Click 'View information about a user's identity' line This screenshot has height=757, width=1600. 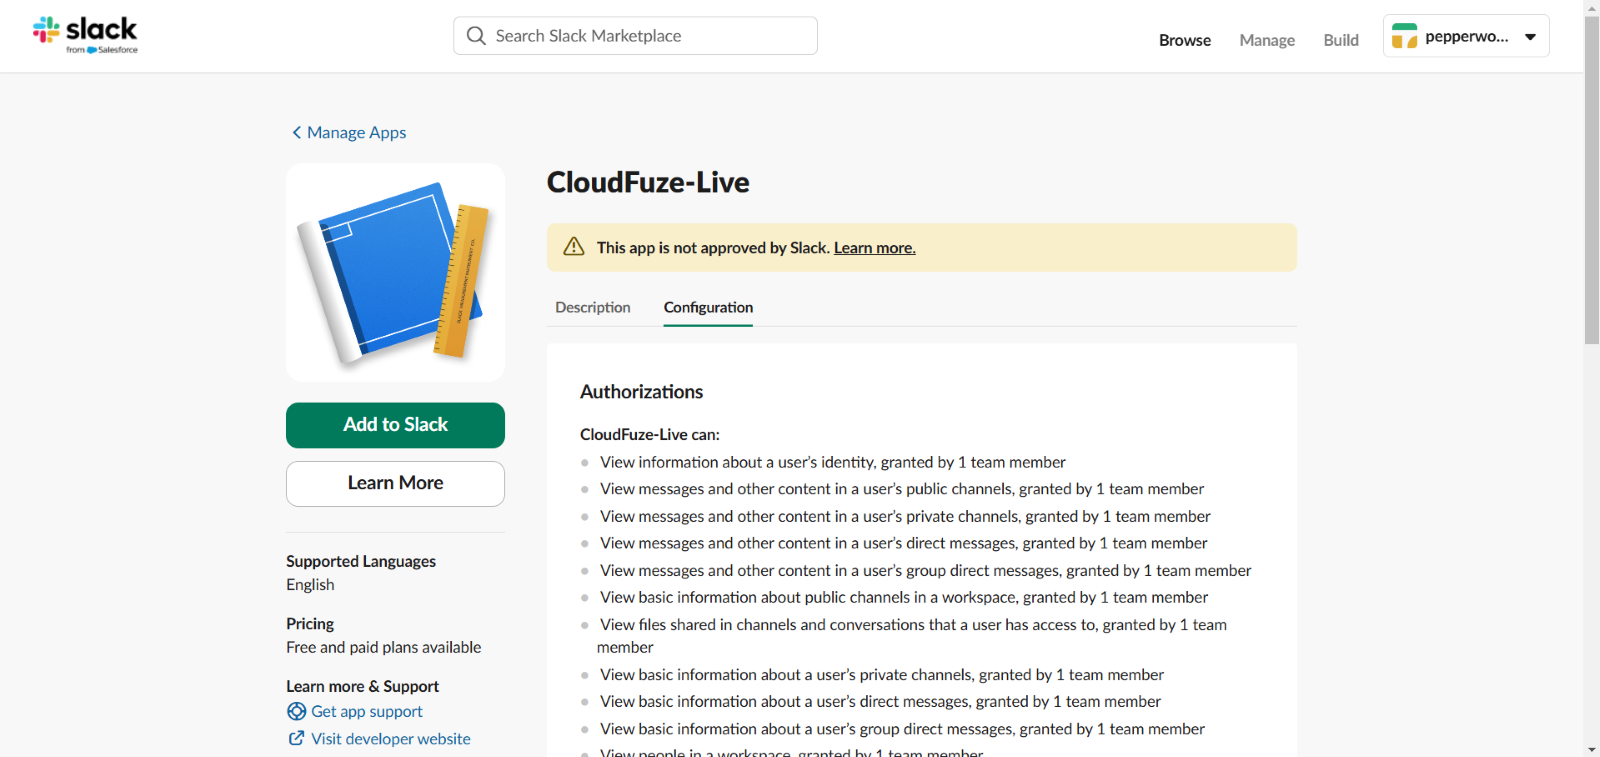tap(833, 462)
